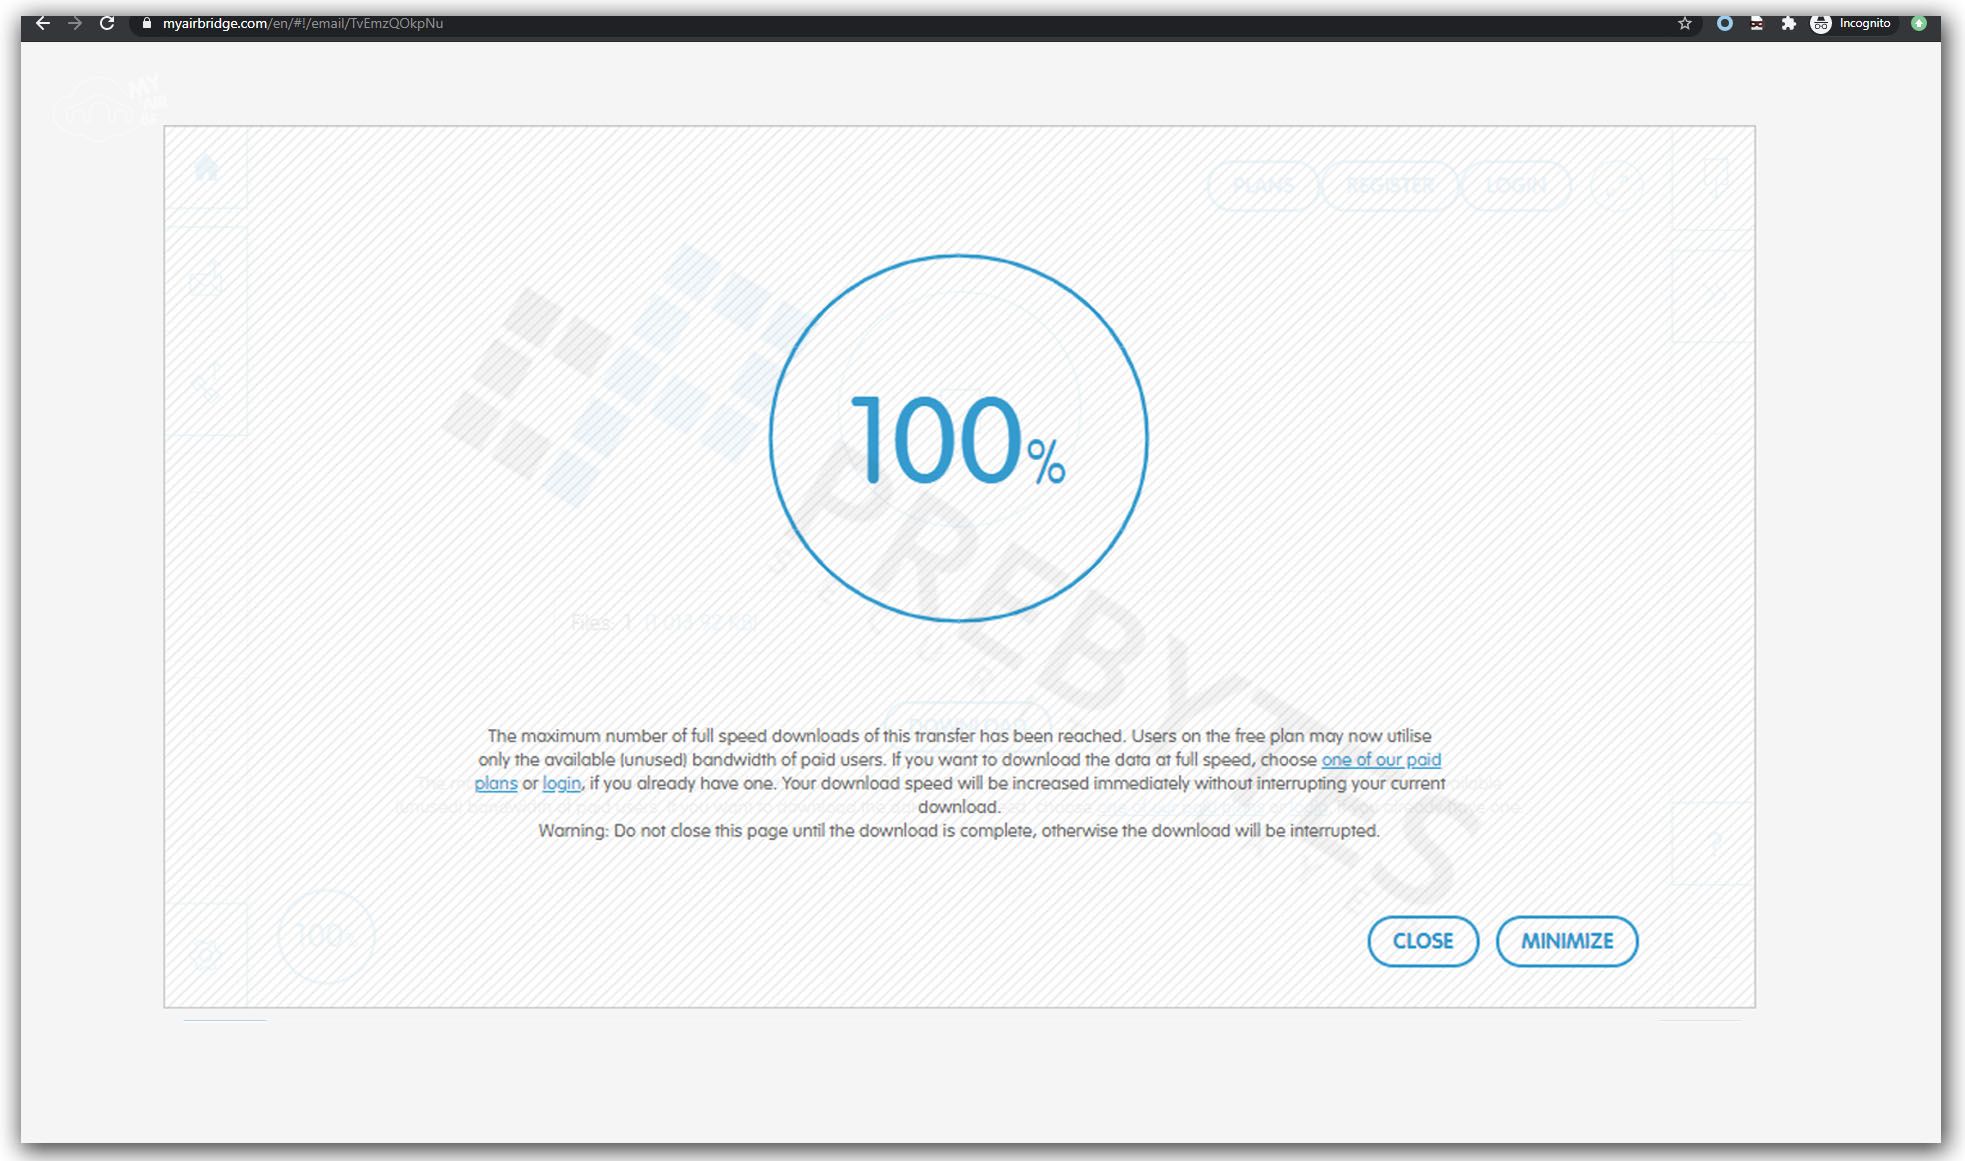
Task: Click the green Chrome update arrow icon
Action: tap(1918, 23)
